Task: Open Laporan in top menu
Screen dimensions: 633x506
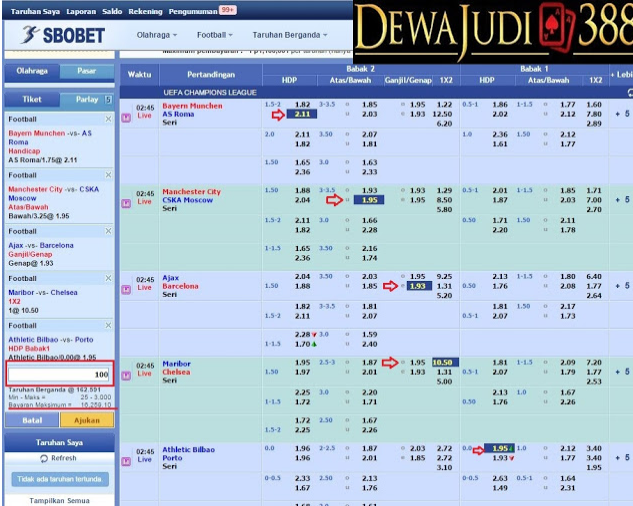Action: [x=81, y=11]
